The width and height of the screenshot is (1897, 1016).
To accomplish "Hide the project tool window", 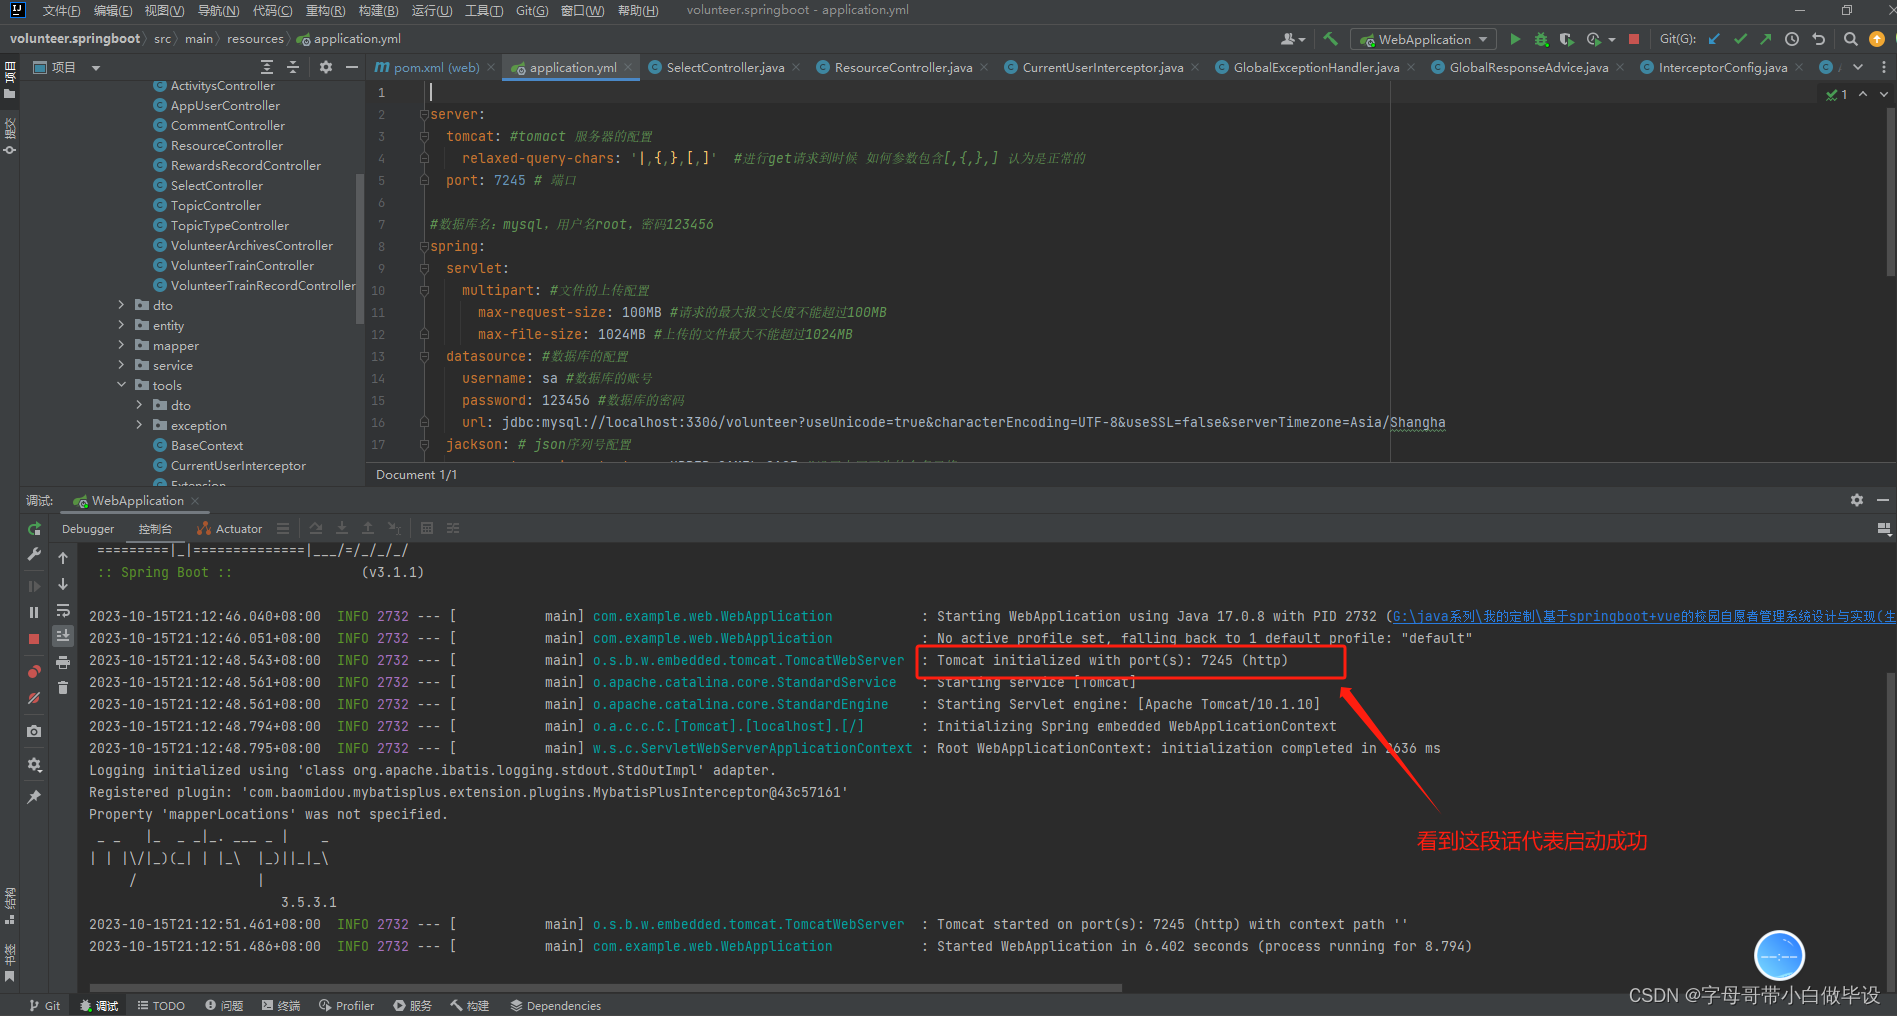I will click(x=352, y=67).
